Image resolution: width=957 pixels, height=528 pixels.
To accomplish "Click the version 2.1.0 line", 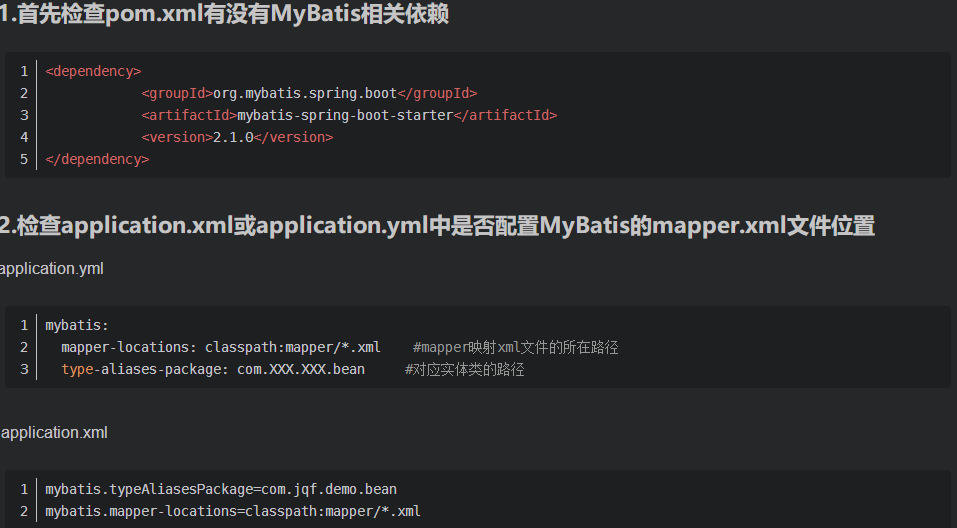I will [x=237, y=137].
